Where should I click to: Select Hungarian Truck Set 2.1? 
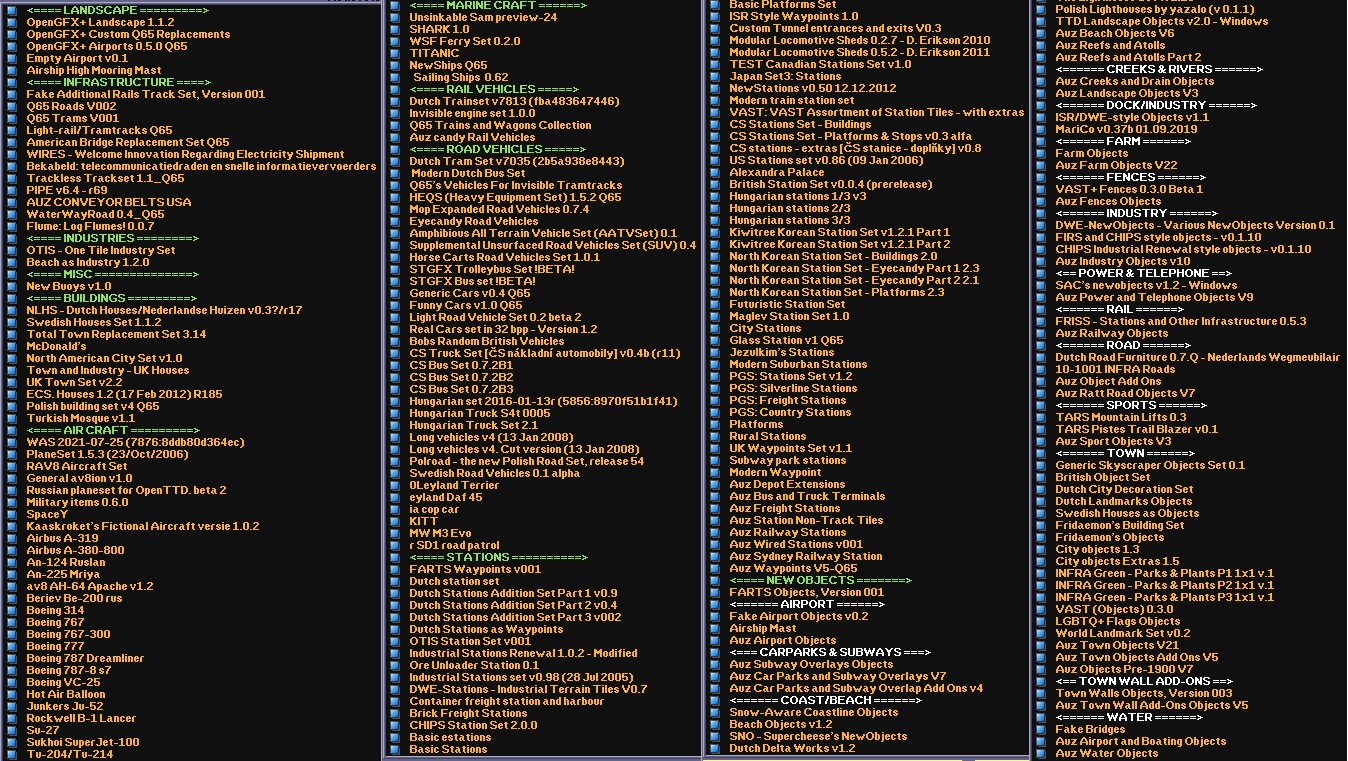click(x=473, y=425)
